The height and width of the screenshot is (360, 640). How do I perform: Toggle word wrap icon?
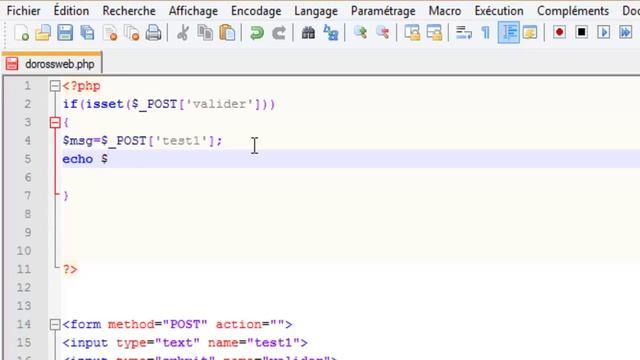coord(464,33)
